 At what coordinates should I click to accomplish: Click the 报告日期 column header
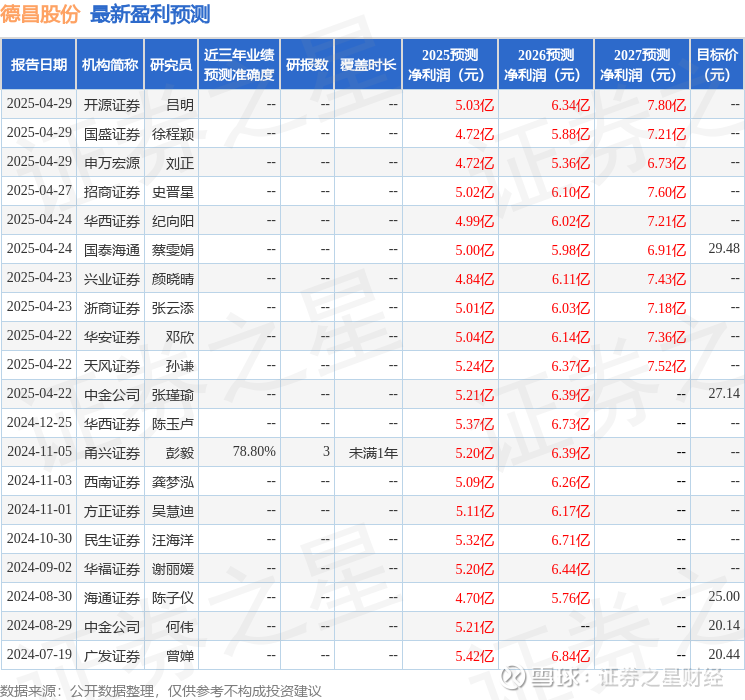pyautogui.click(x=38, y=64)
